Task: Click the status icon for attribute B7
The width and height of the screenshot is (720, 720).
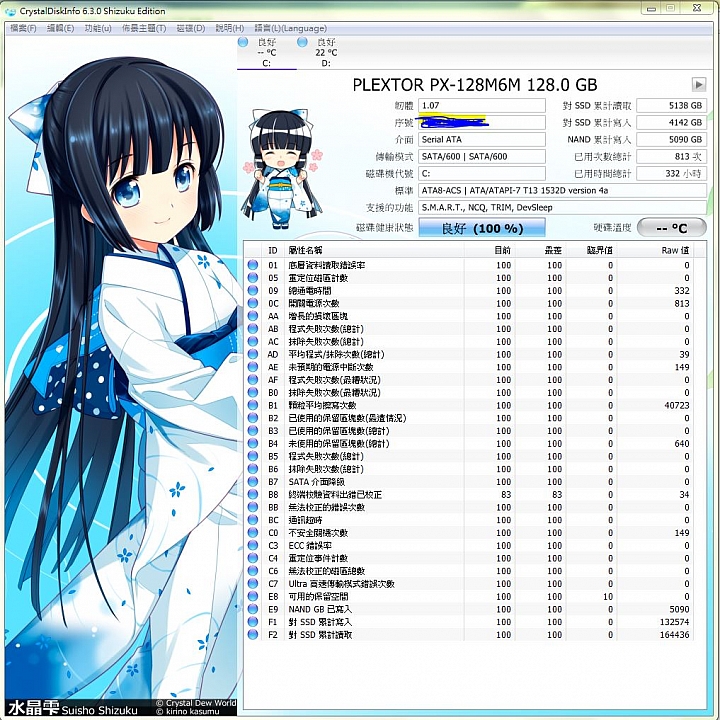Action: click(x=253, y=482)
